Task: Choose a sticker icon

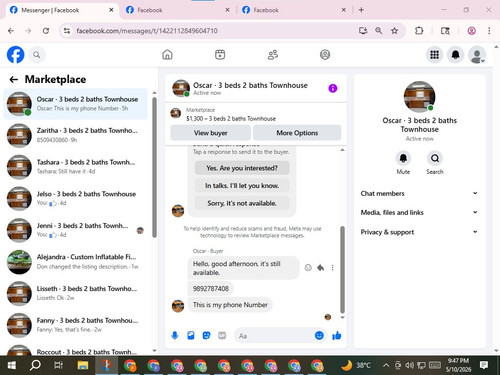Action: tap(206, 335)
